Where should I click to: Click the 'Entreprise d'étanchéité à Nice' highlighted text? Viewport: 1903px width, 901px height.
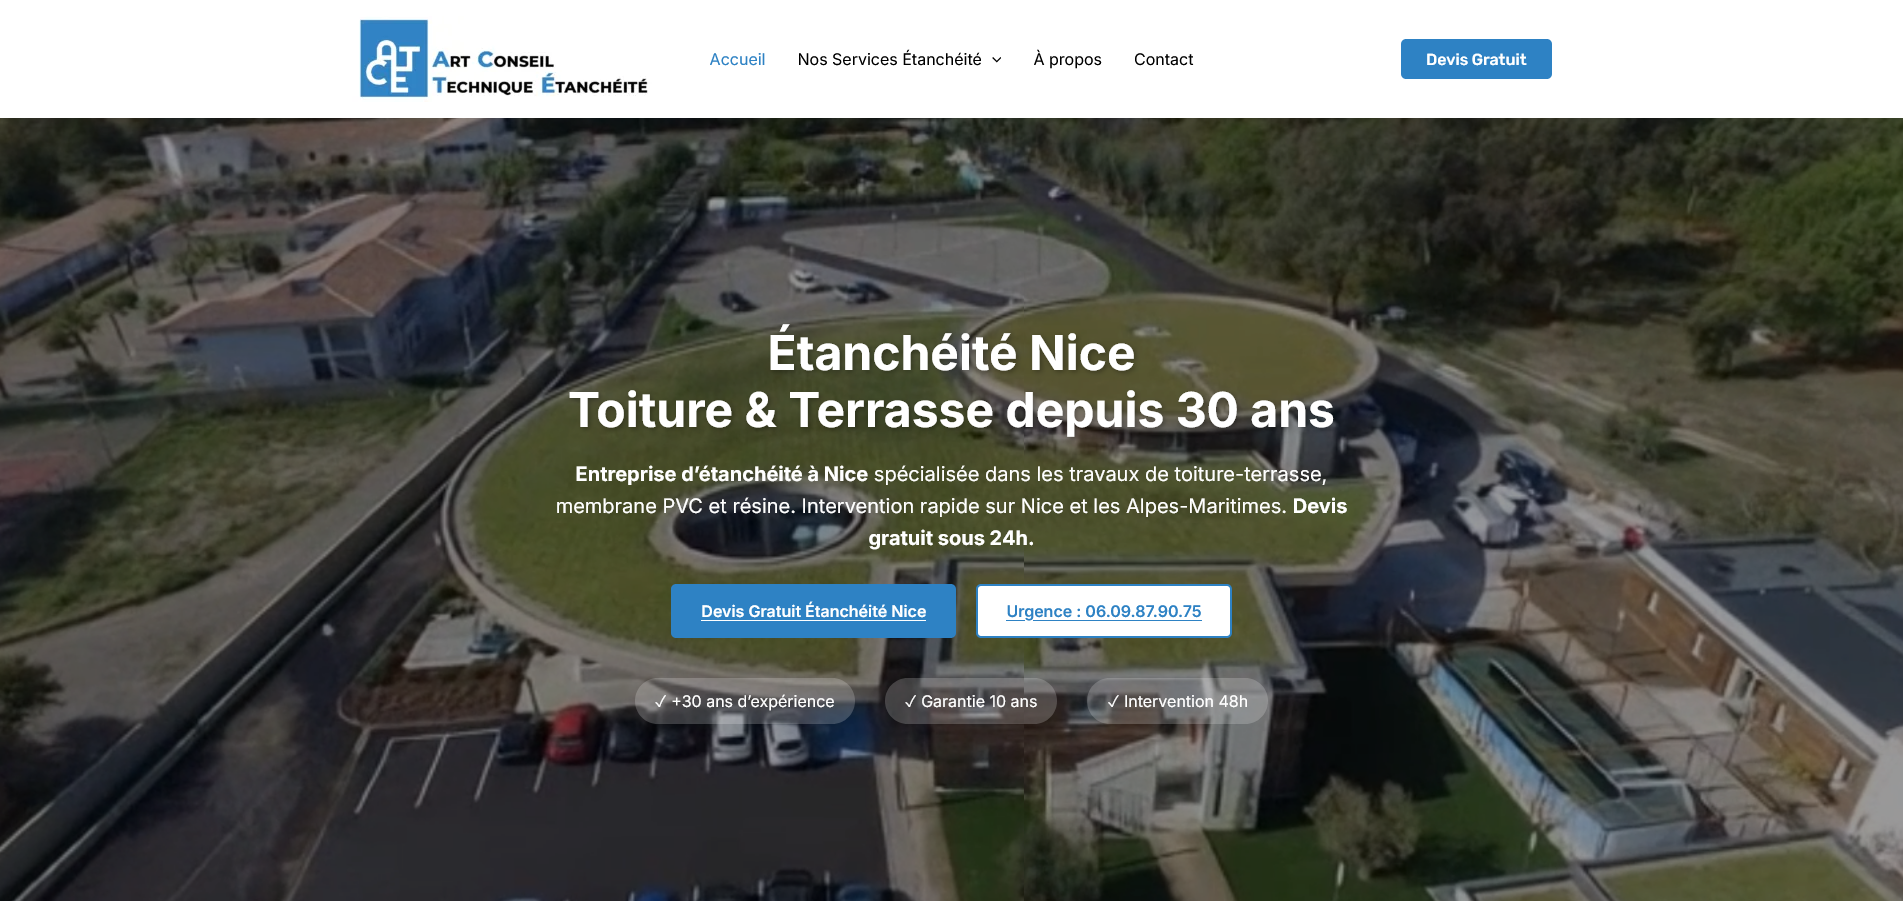coord(721,474)
